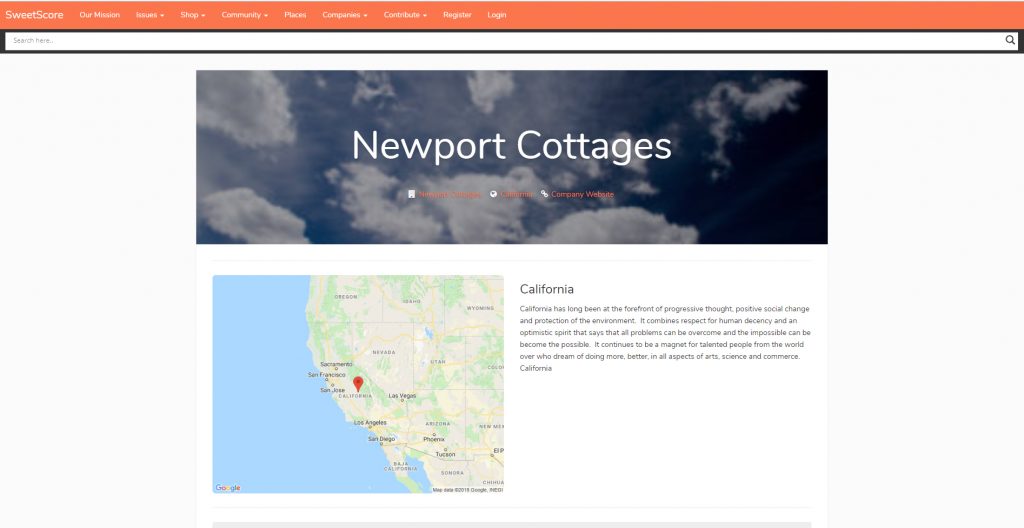
Task: Click the Login link
Action: [497, 15]
